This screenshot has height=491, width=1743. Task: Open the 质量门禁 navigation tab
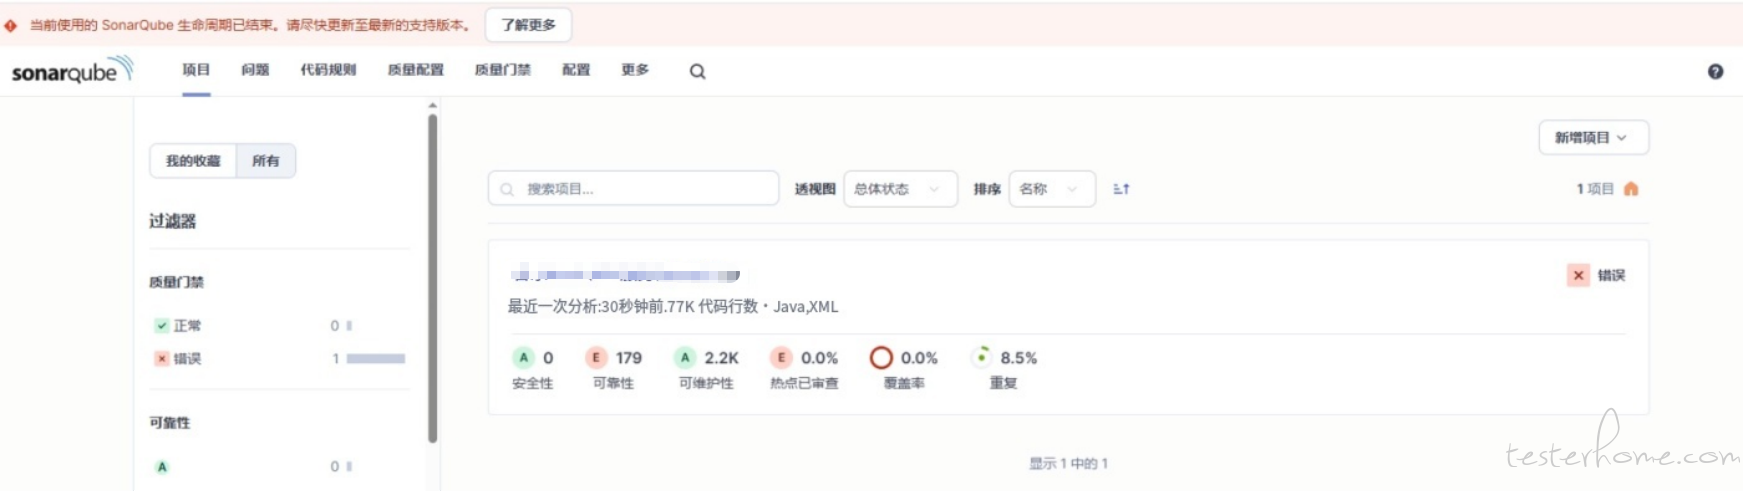pos(502,70)
